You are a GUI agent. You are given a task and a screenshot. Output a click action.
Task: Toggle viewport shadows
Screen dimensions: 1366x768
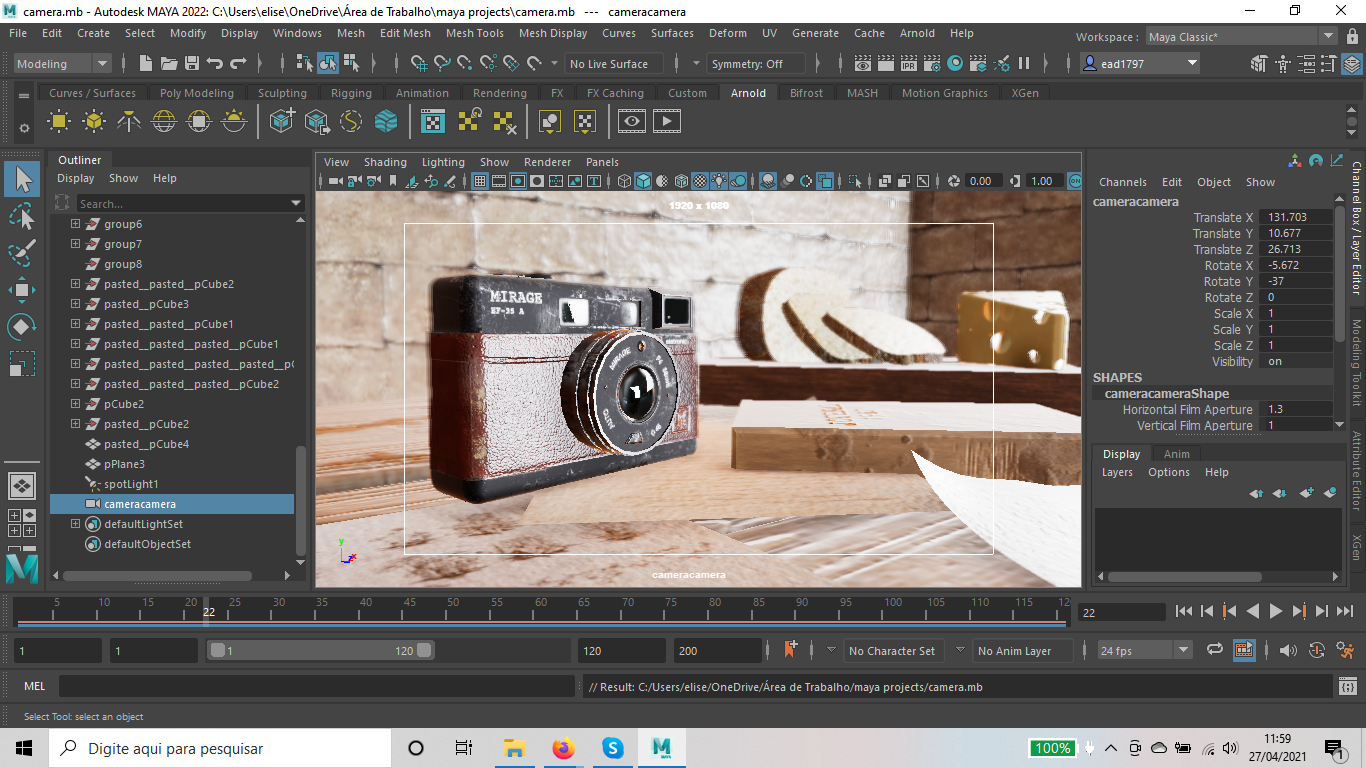[738, 181]
